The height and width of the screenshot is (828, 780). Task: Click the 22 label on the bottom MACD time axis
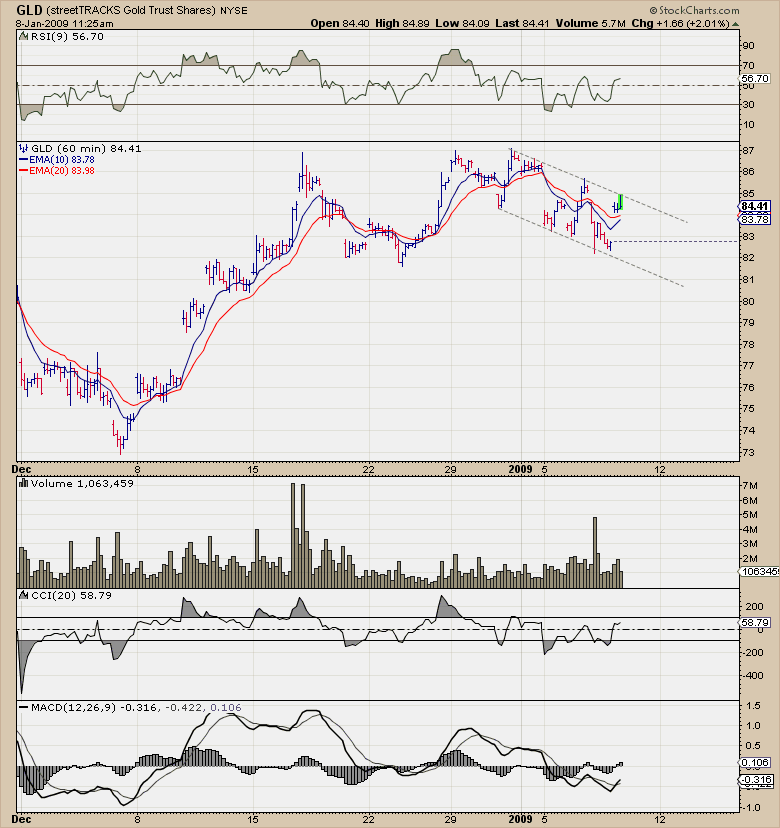click(368, 820)
